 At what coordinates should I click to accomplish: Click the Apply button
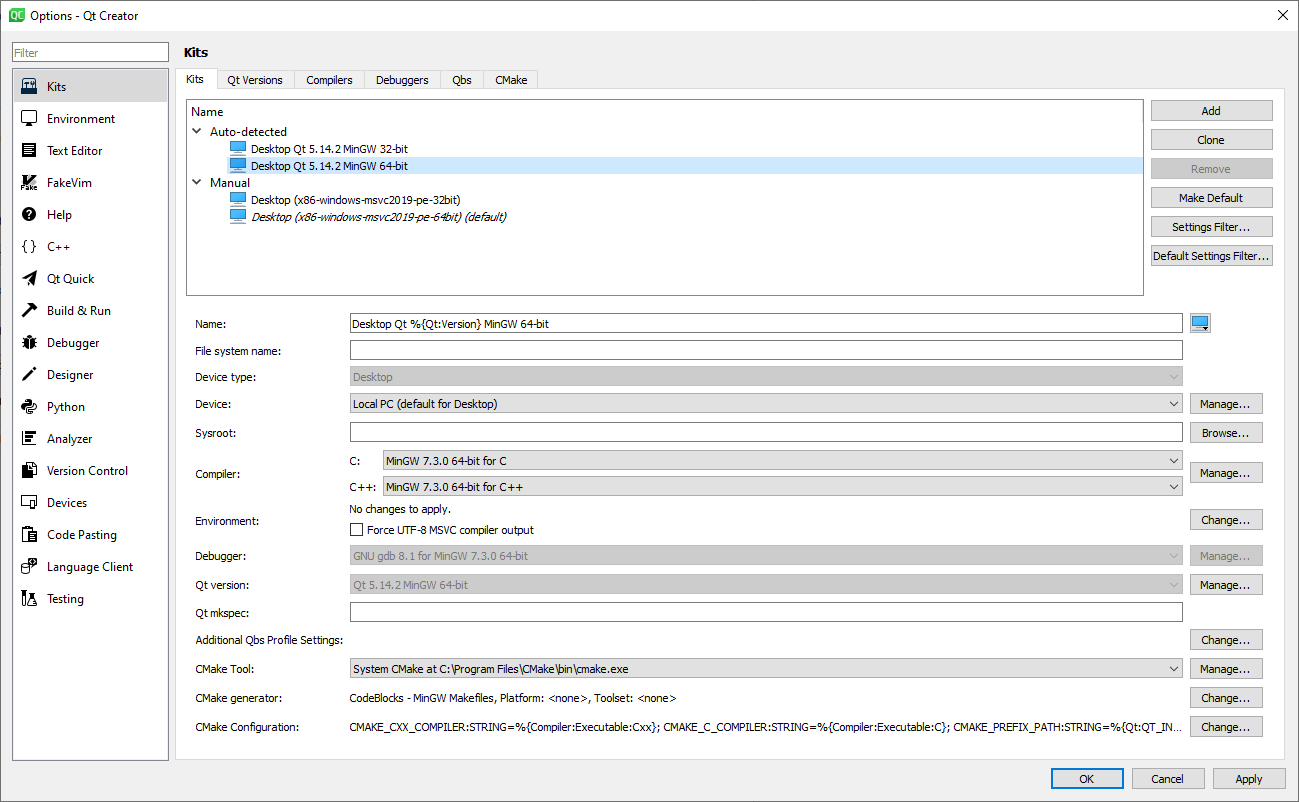[x=1249, y=779]
